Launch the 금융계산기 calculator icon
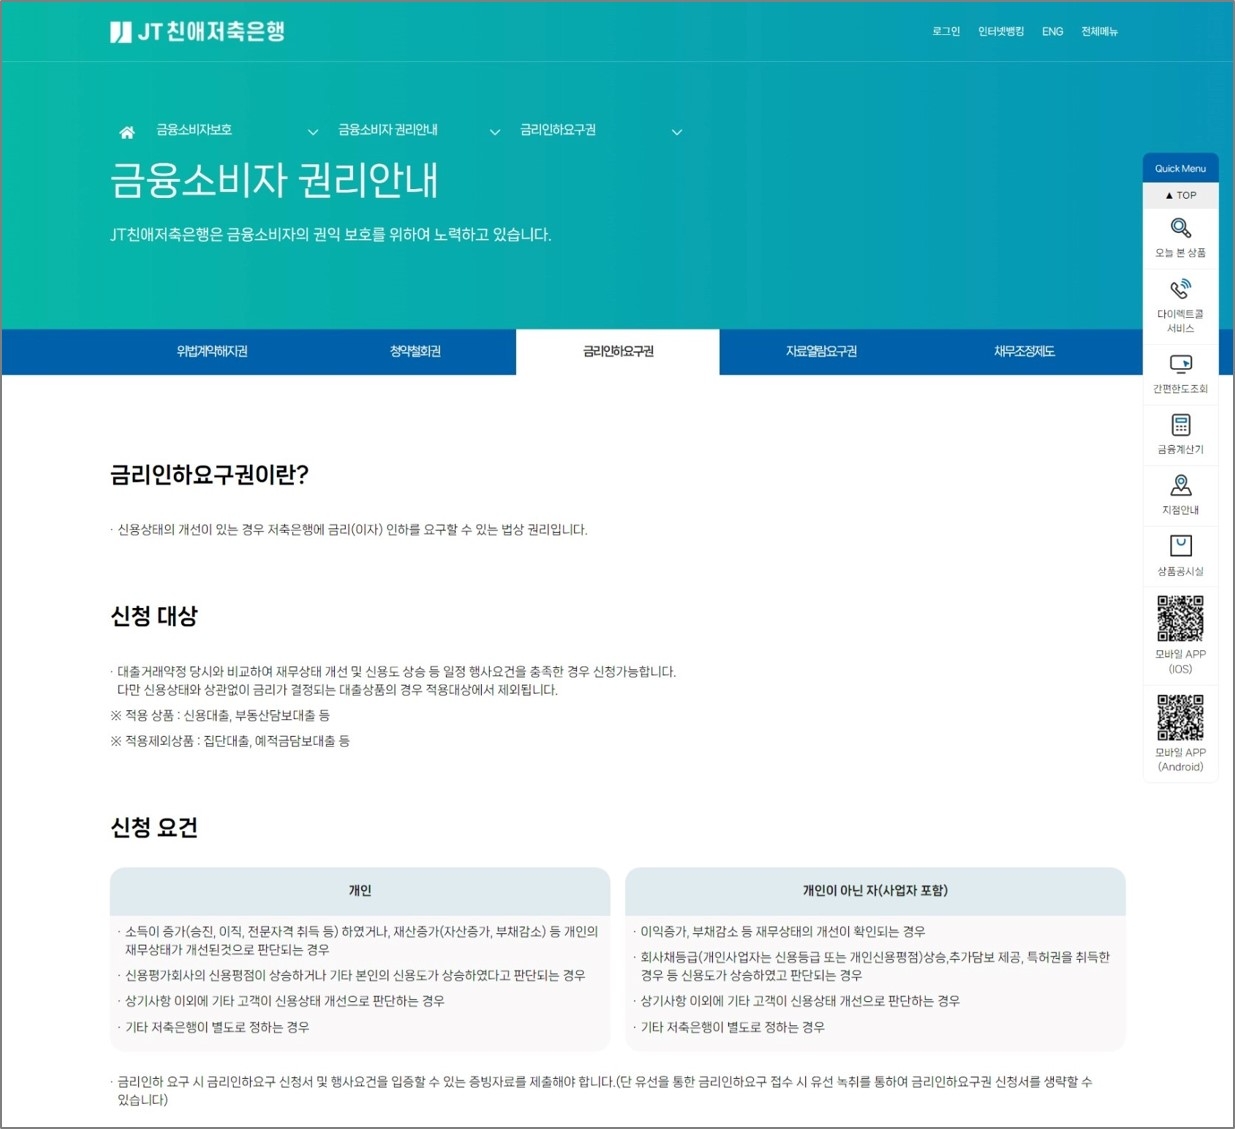 [x=1180, y=425]
